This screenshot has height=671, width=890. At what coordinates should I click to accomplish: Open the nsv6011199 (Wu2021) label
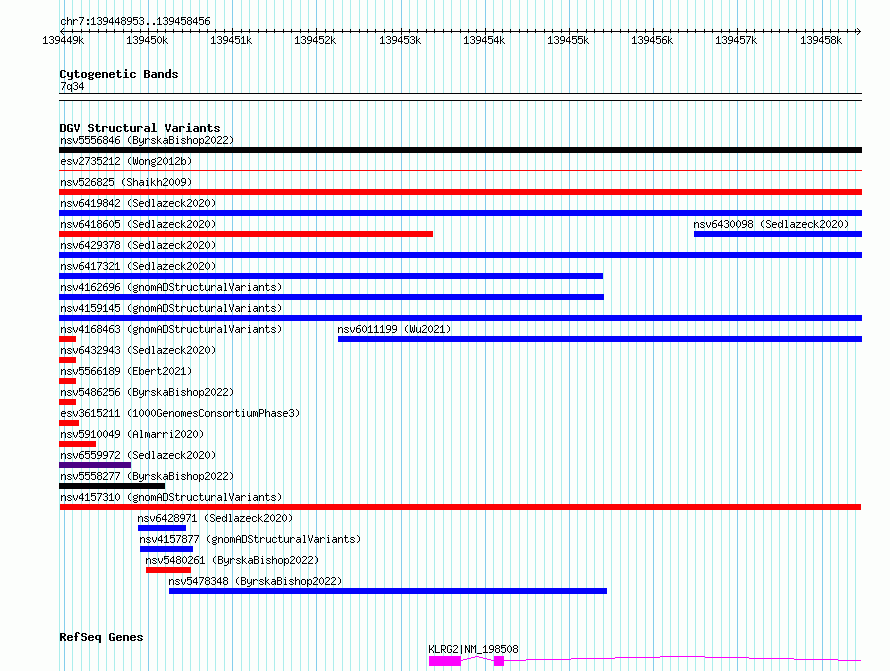394,329
